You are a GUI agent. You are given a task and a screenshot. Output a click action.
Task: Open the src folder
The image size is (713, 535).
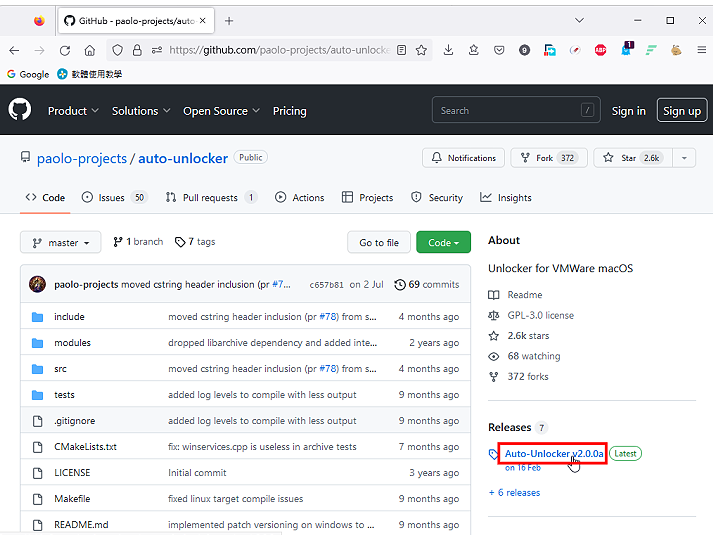(x=60, y=369)
